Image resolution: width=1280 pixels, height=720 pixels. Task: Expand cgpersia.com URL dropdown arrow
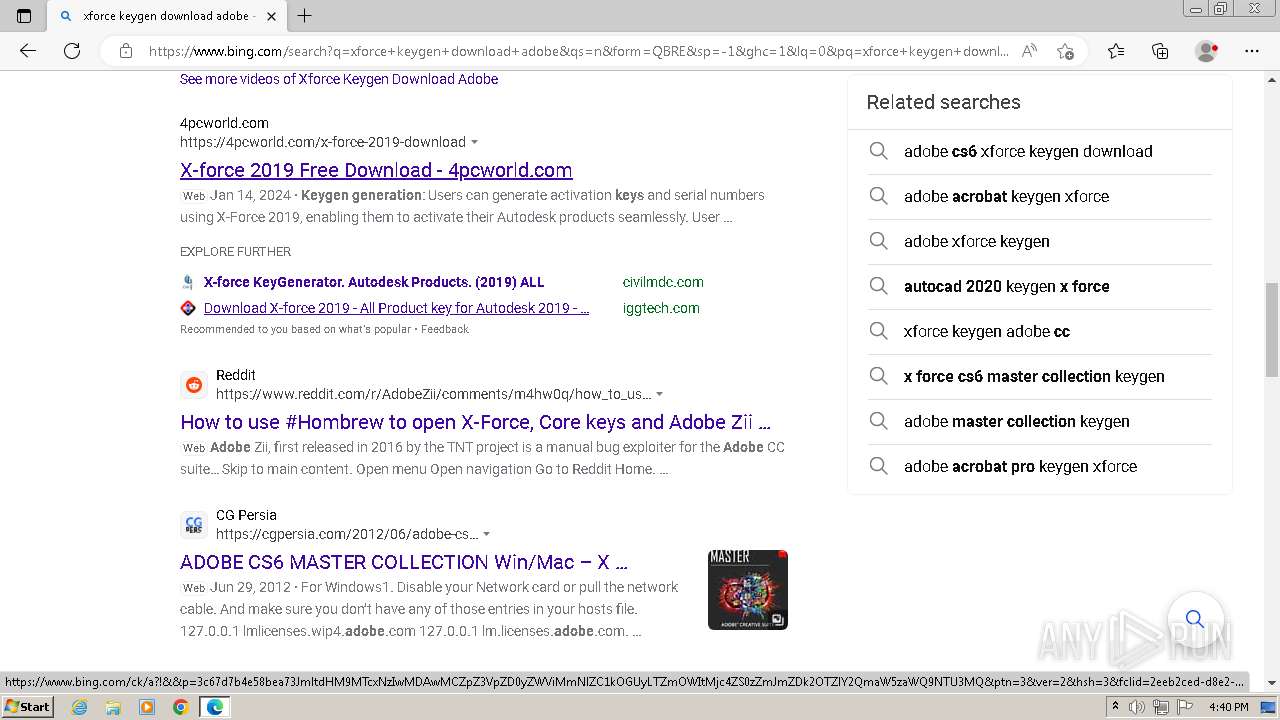[x=486, y=534]
